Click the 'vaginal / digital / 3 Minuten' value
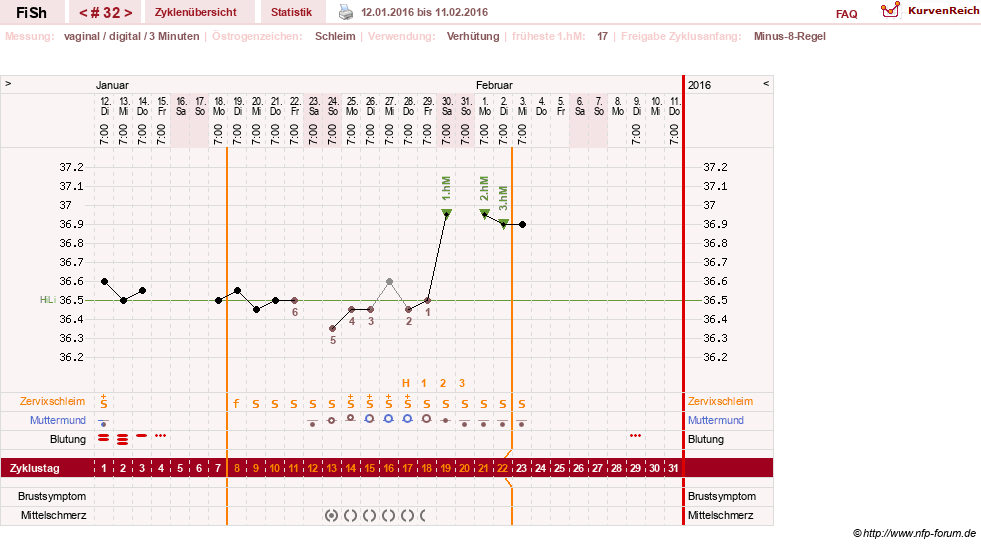 coord(131,36)
